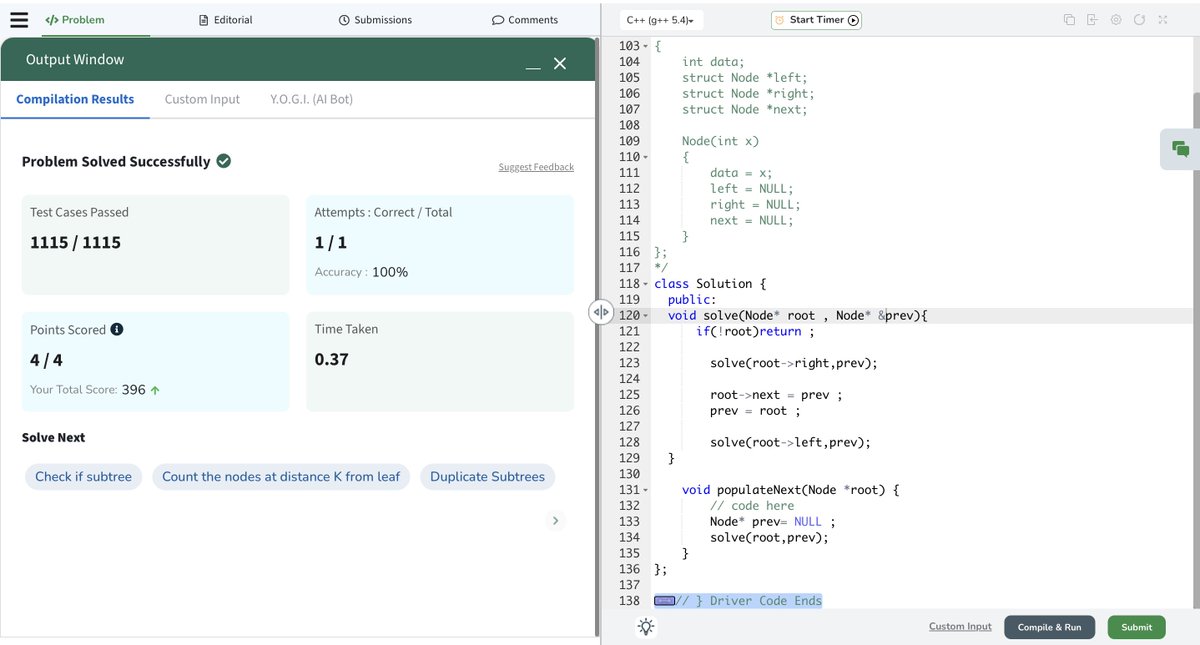Click line number 125 in gutter
1200x645 pixels.
point(629,395)
